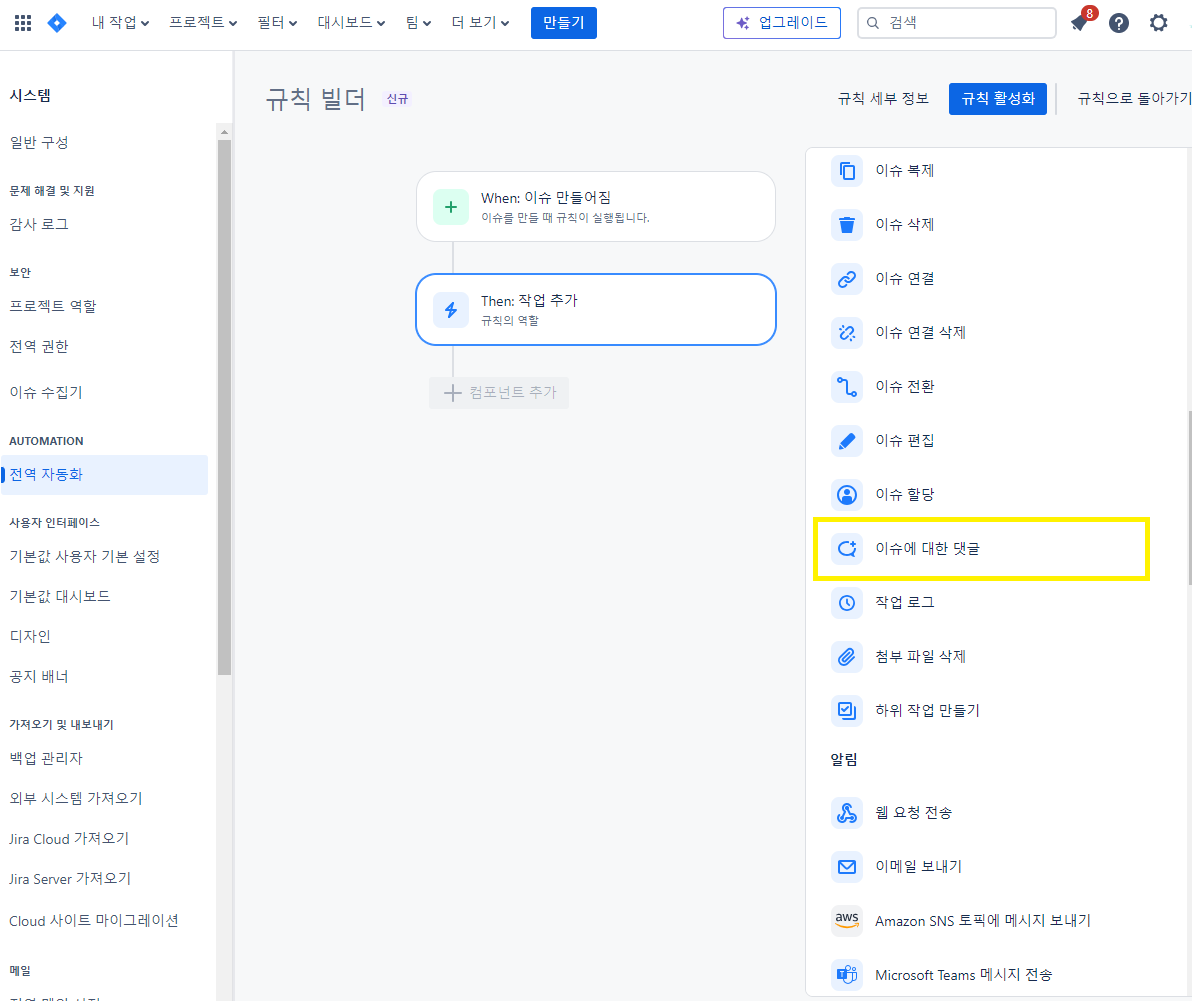1203x1001 pixels.
Task: Click the 규칙 활성화 button
Action: (998, 99)
